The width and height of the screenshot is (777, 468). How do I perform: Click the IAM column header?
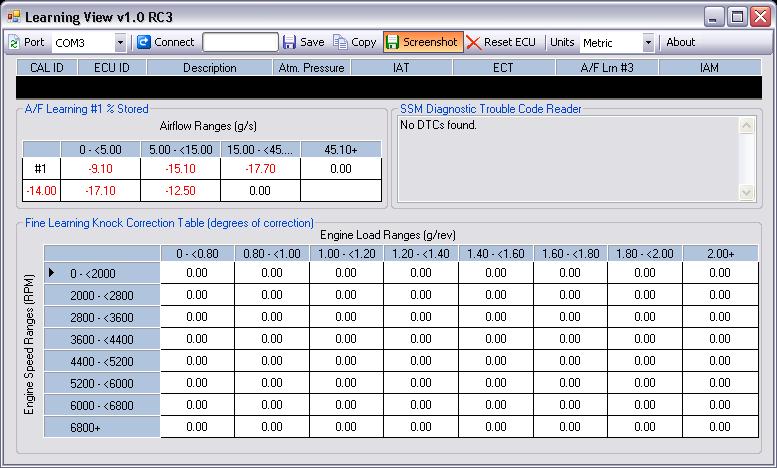708,68
